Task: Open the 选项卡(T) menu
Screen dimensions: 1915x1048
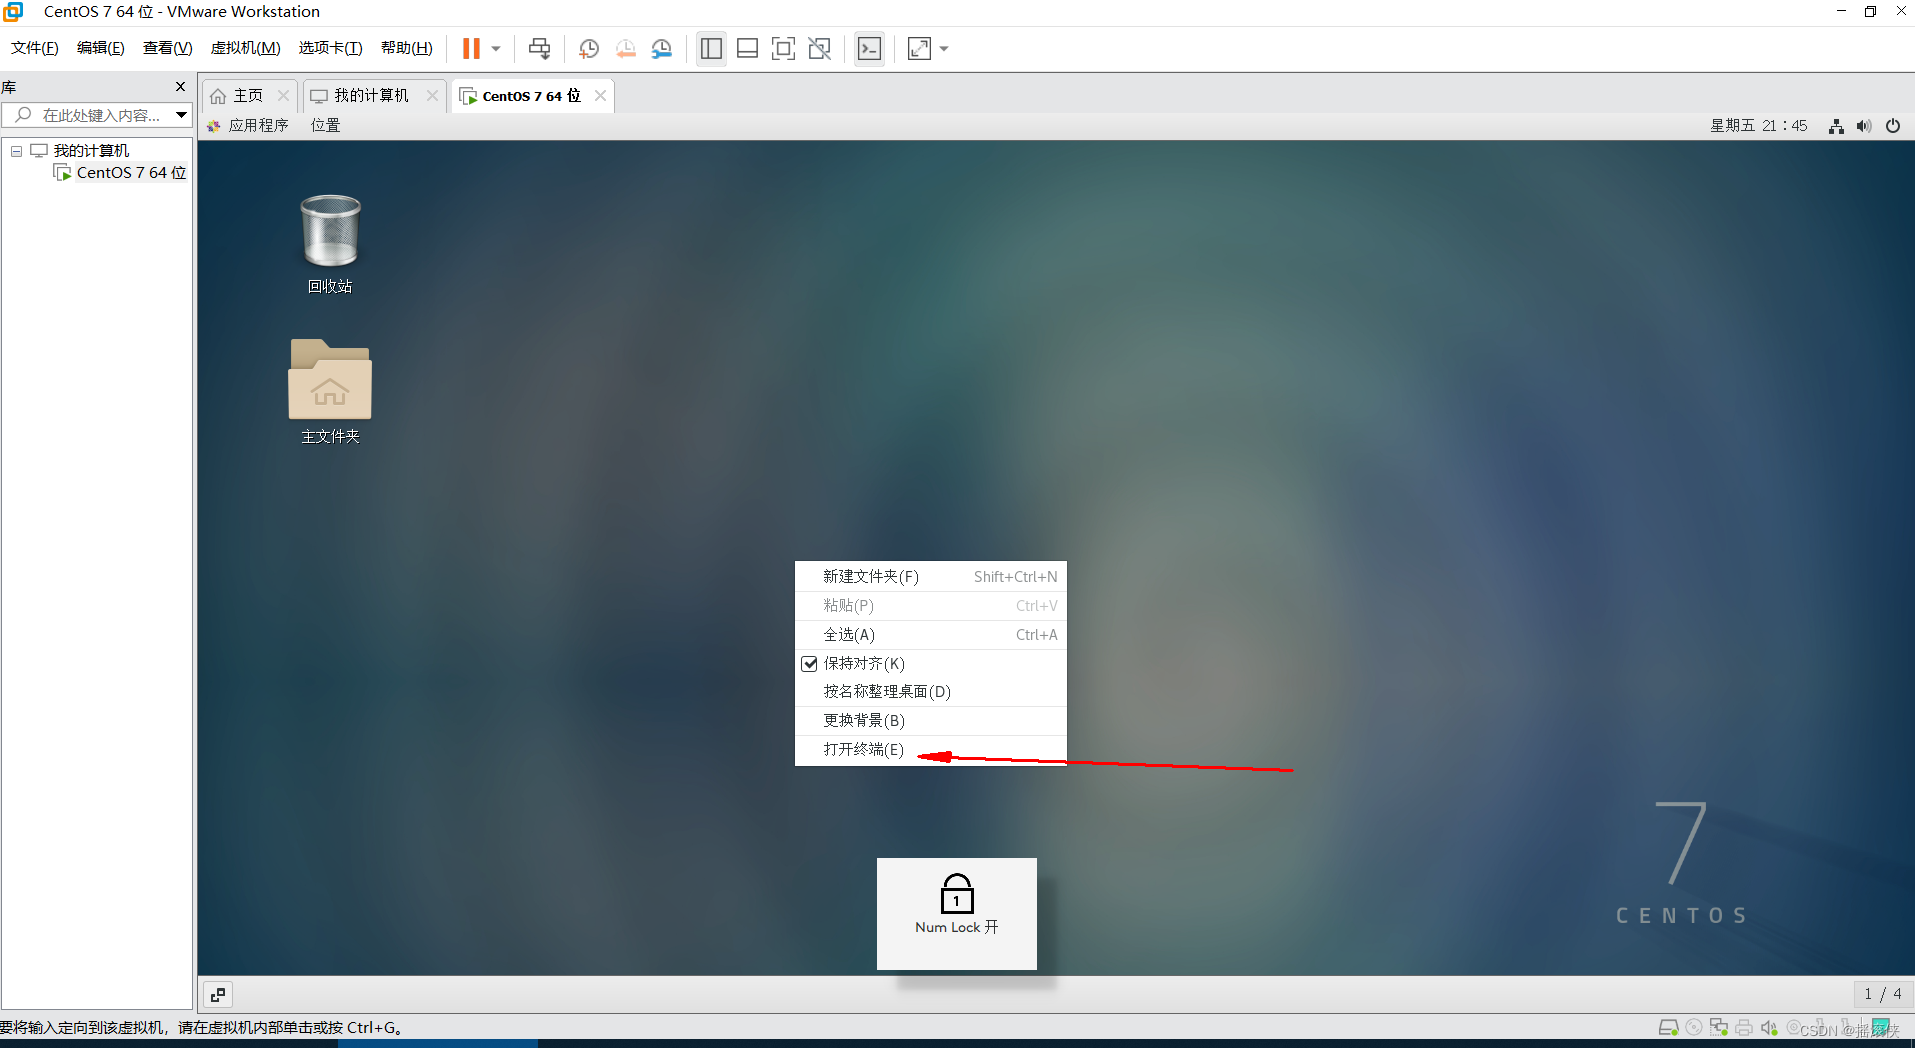Action: tap(330, 48)
